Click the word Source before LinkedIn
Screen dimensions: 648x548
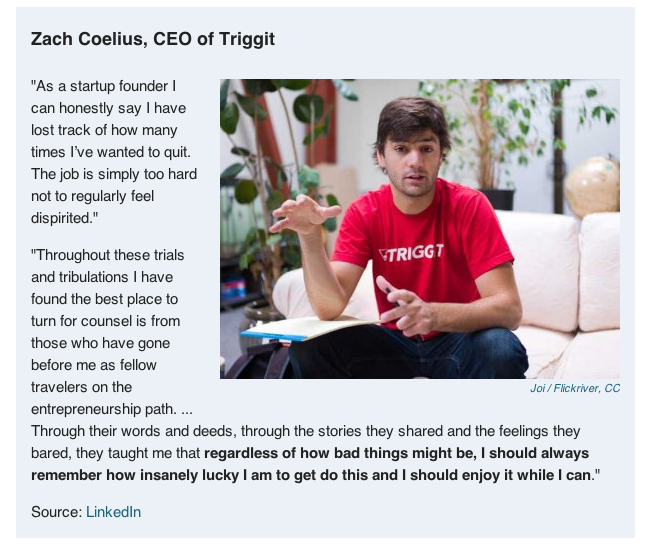(57, 512)
